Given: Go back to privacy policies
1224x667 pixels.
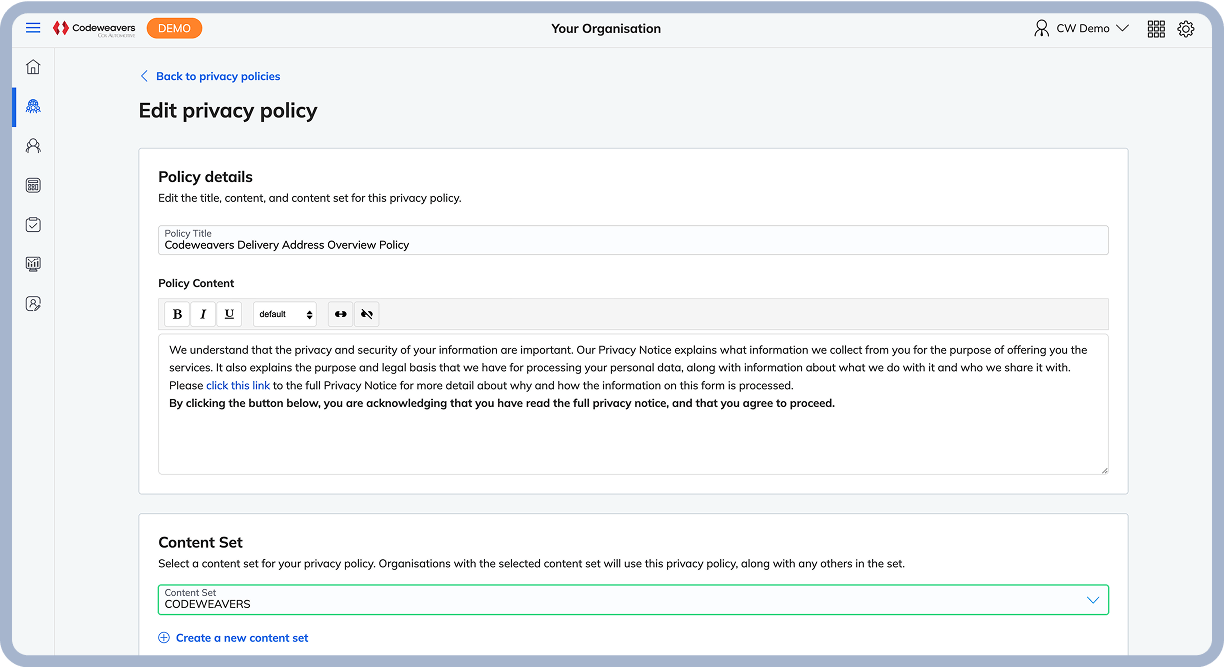Looking at the screenshot, I should [210, 76].
